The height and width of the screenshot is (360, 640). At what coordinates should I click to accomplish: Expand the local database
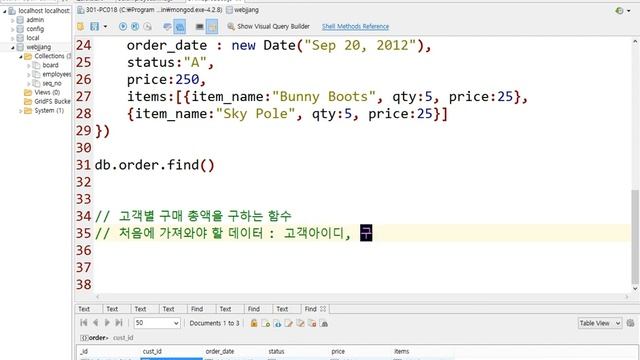13,38
